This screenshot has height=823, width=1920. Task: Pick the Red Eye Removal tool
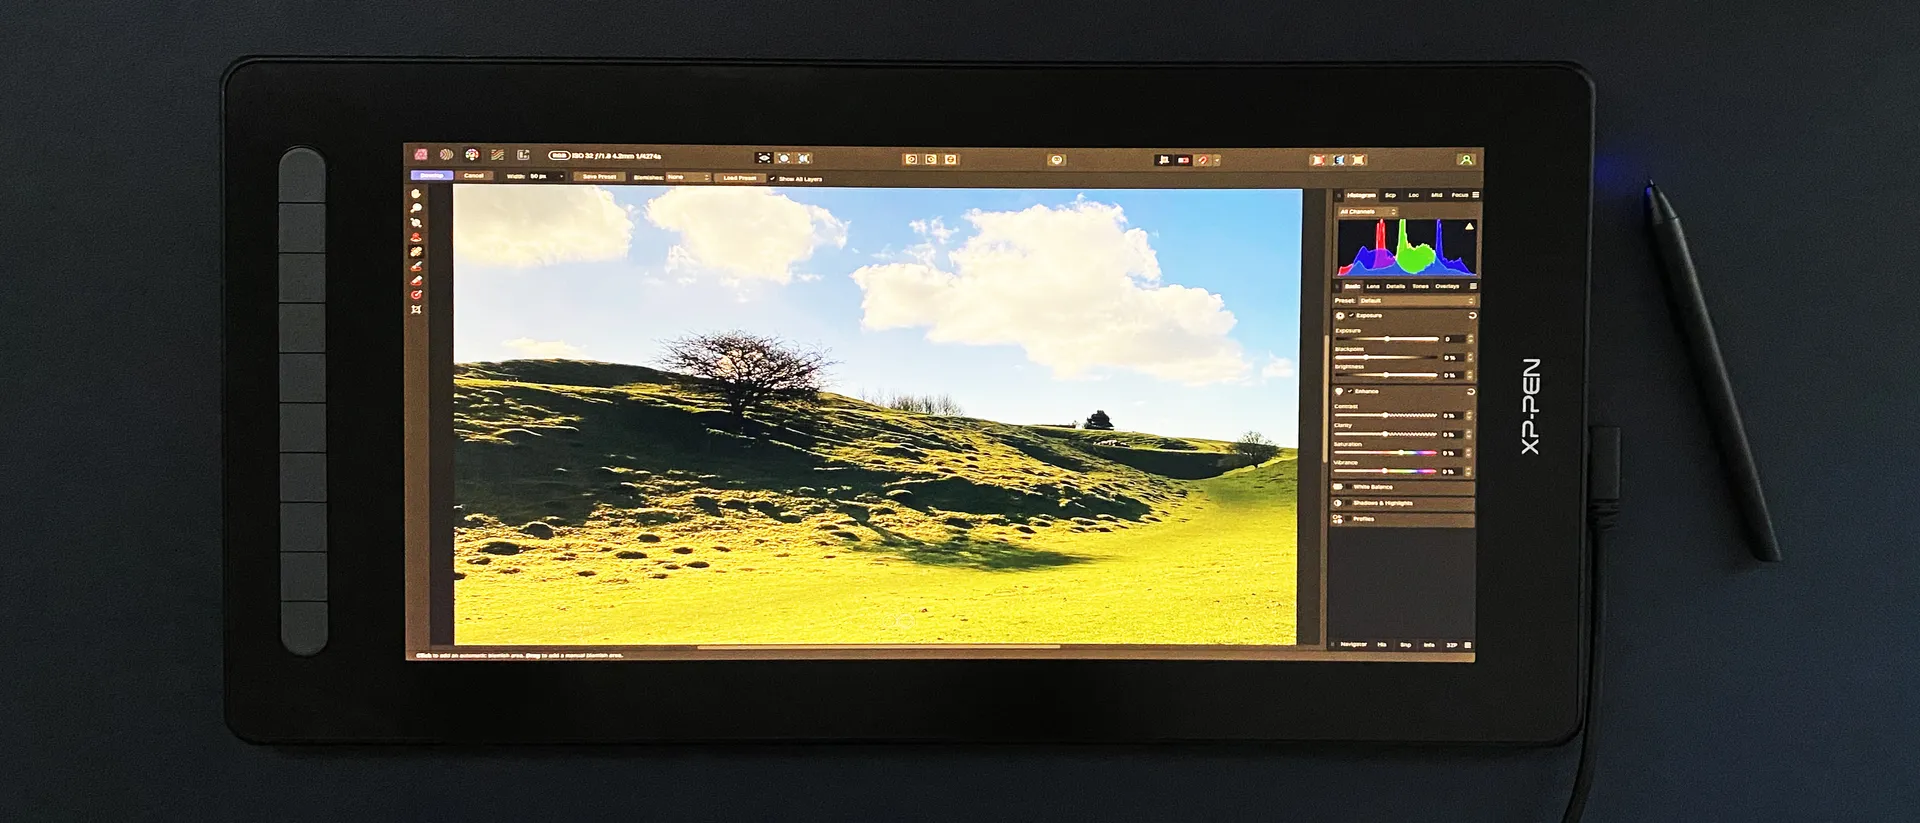point(416,237)
